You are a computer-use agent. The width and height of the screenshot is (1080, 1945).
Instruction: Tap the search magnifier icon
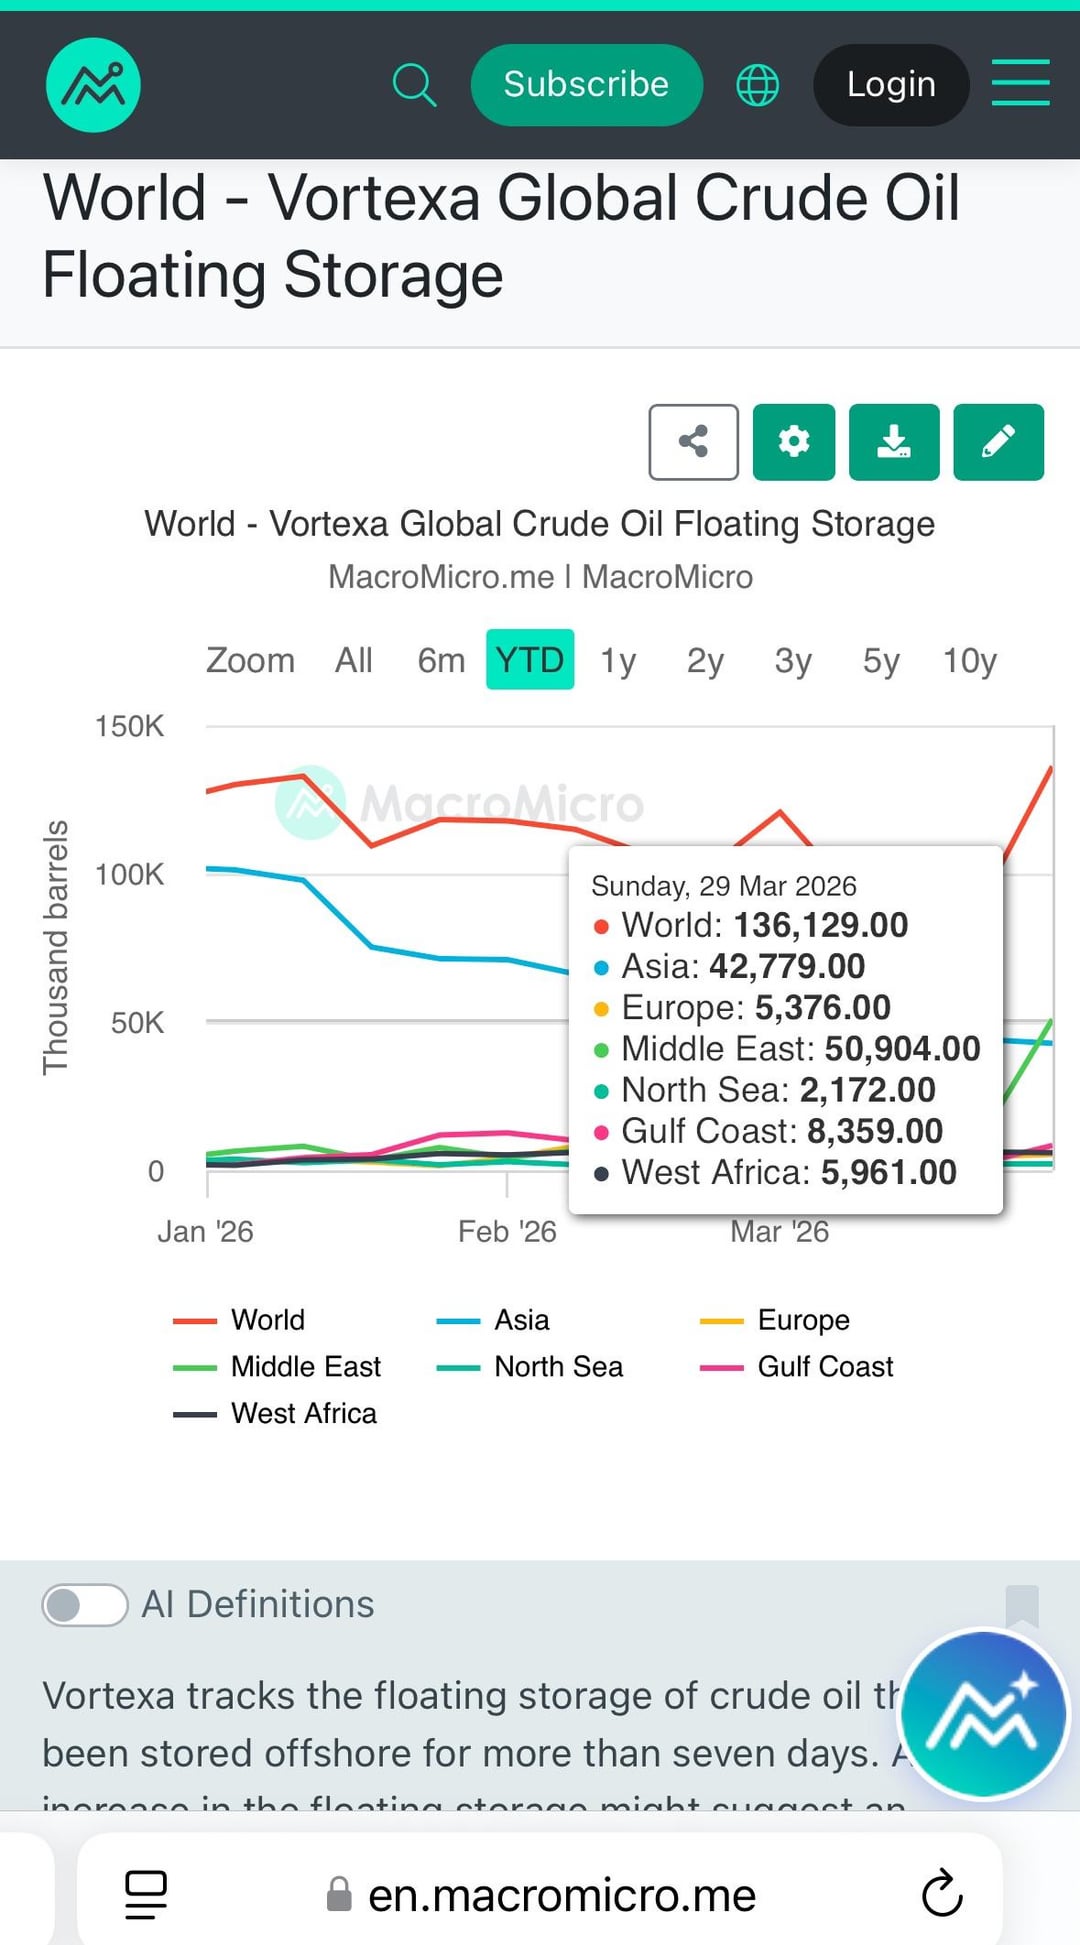pyautogui.click(x=414, y=85)
